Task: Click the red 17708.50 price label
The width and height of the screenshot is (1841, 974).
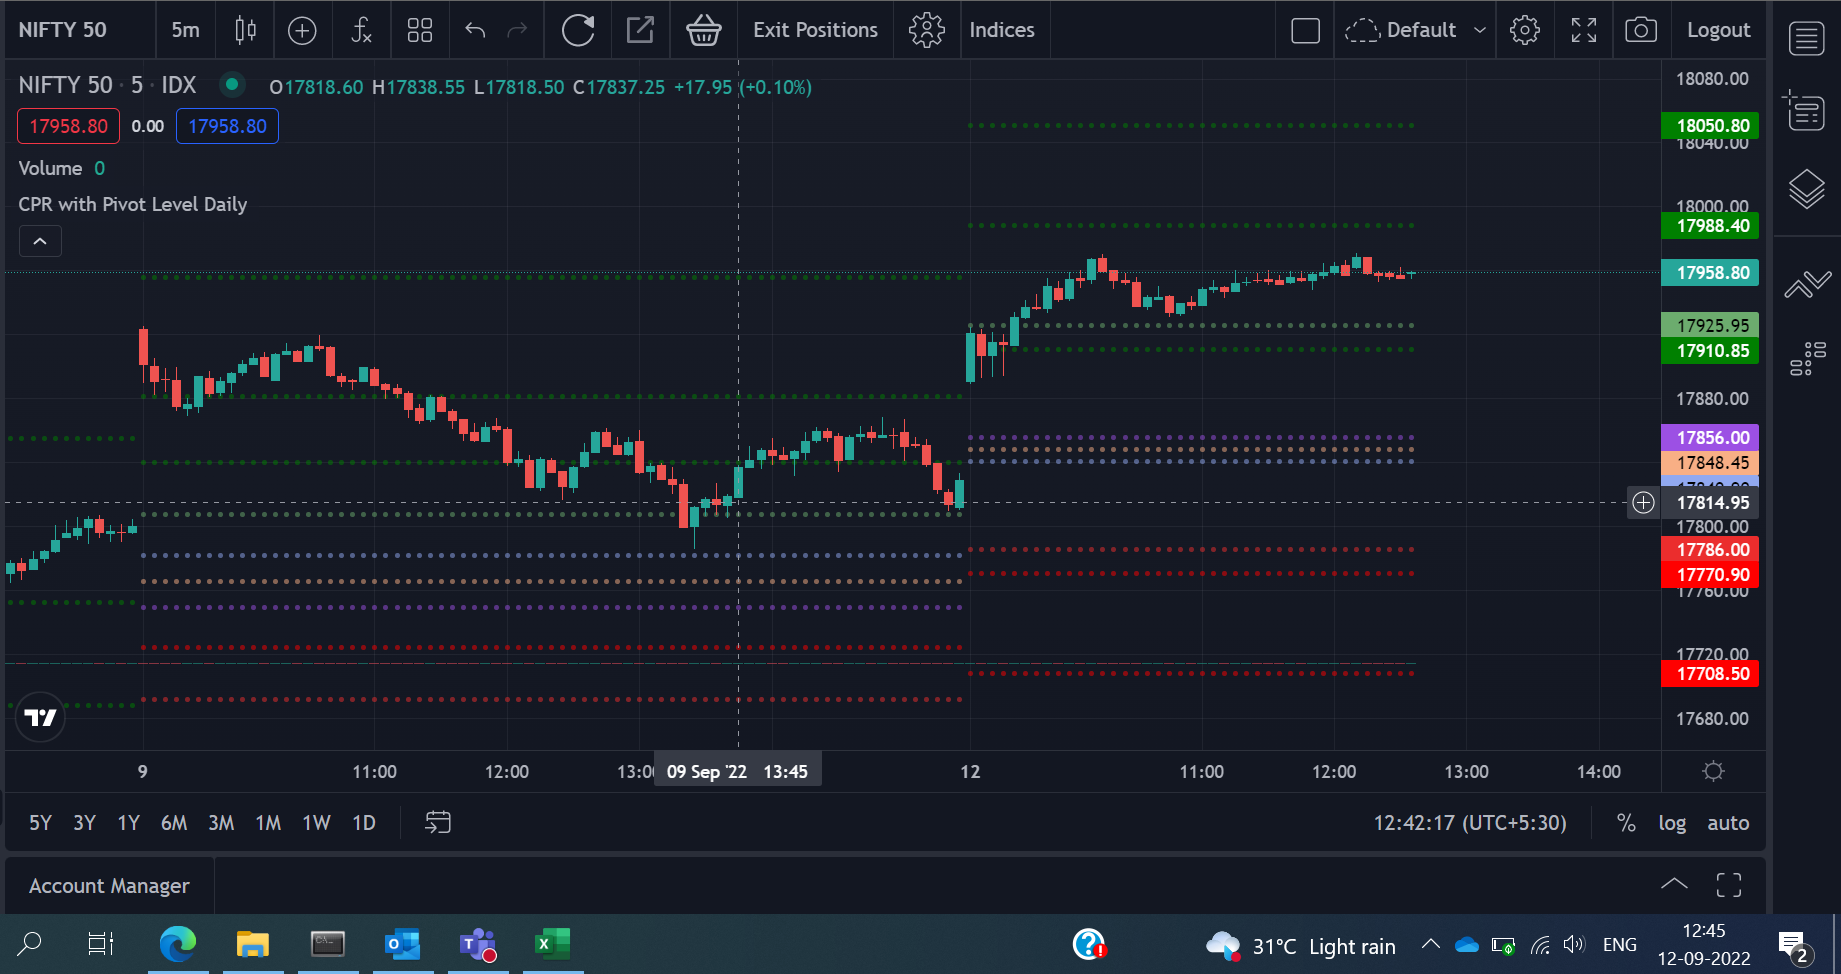Action: coord(1711,673)
